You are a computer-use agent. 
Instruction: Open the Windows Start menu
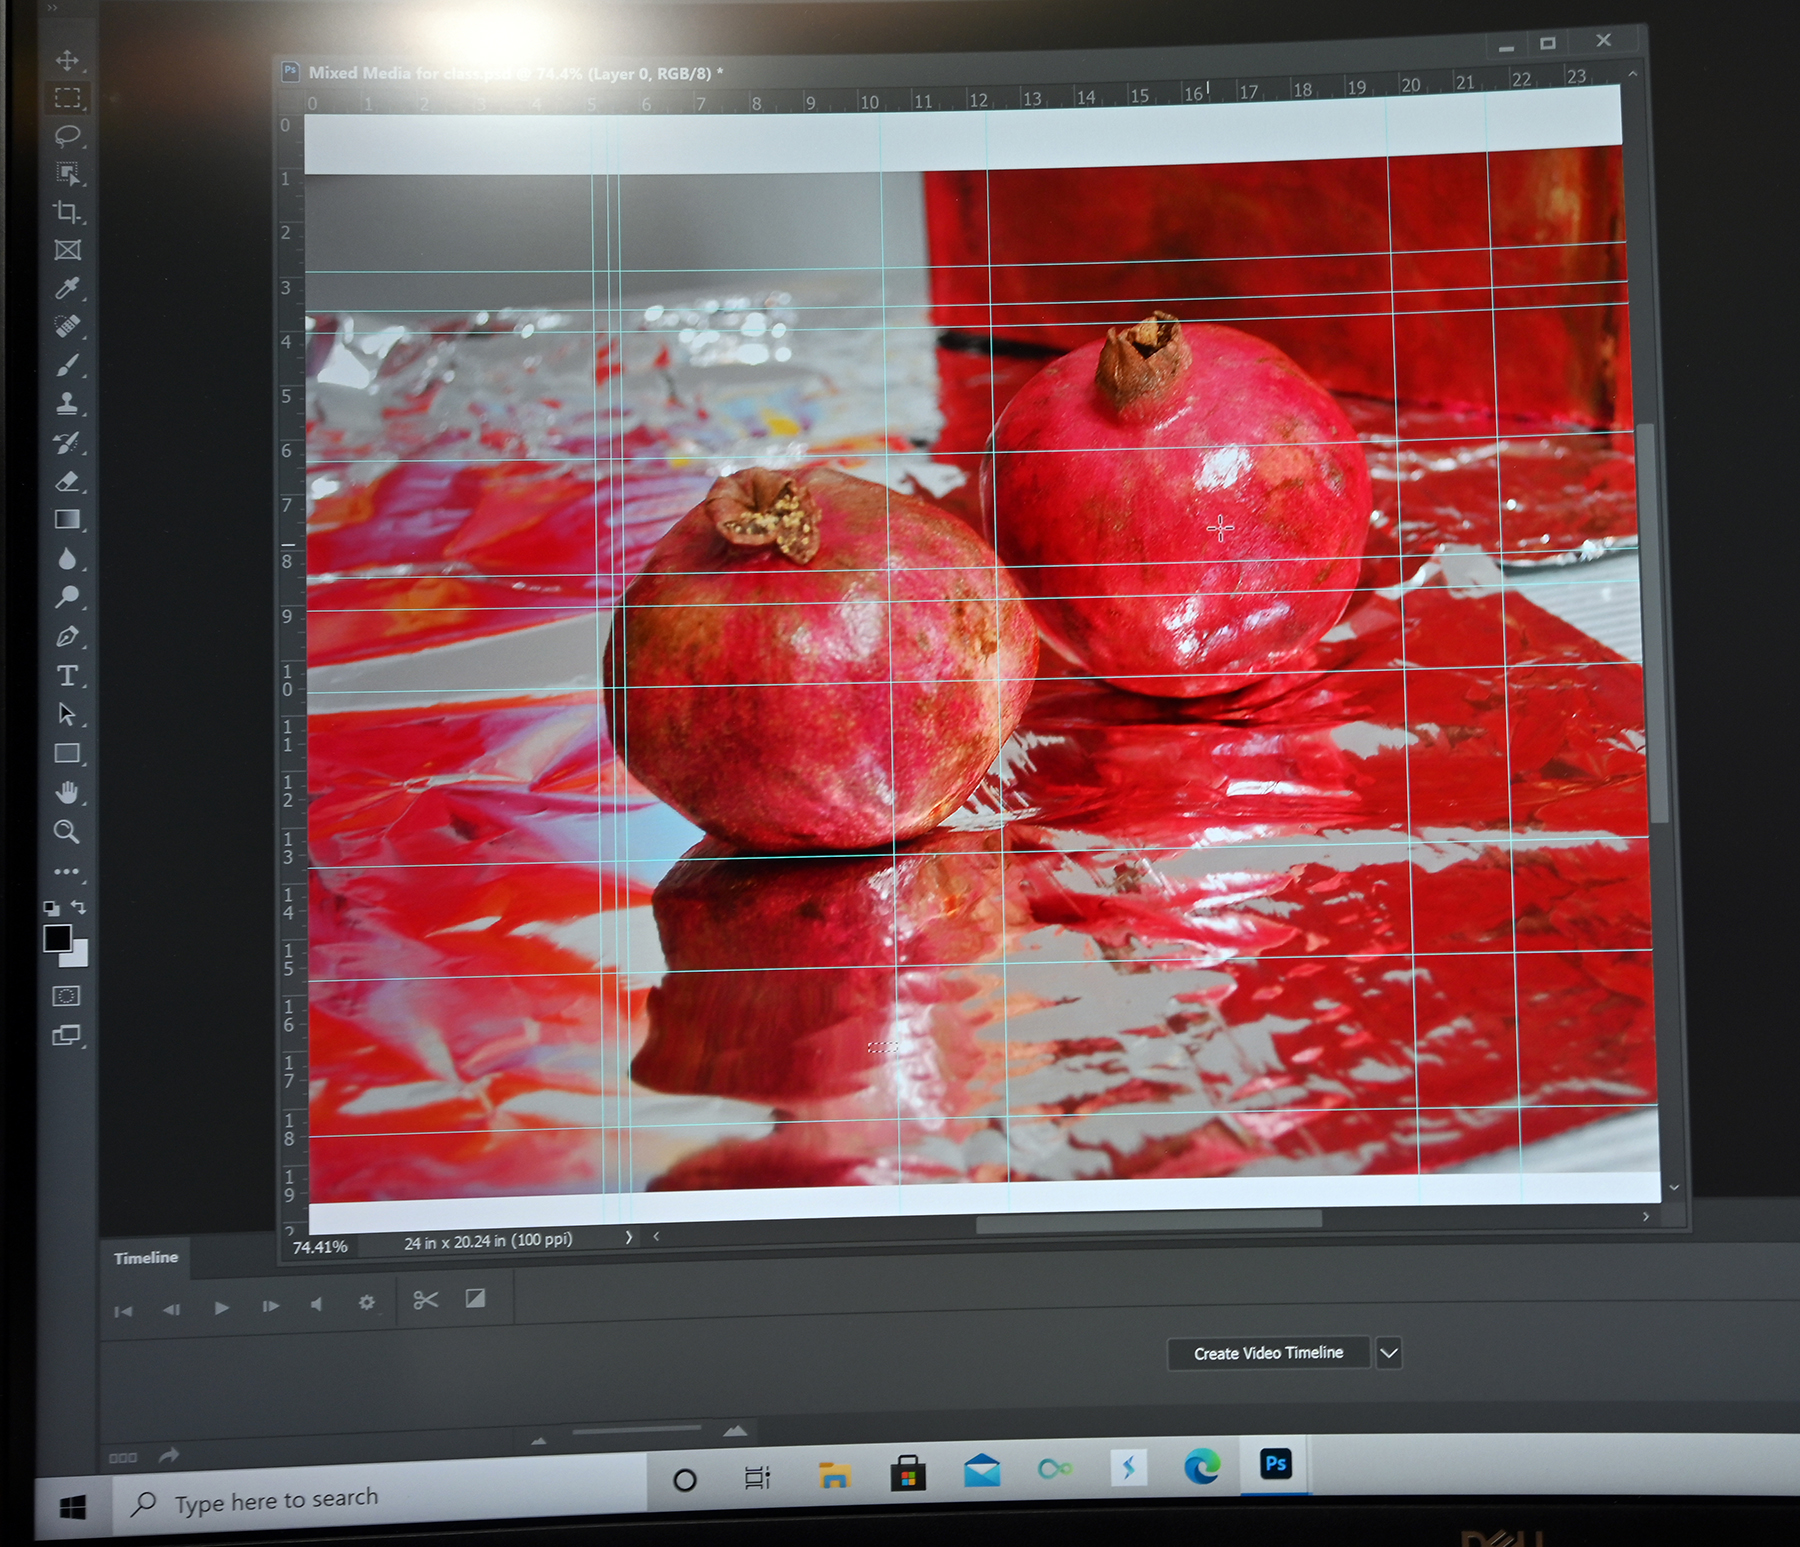point(72,1508)
